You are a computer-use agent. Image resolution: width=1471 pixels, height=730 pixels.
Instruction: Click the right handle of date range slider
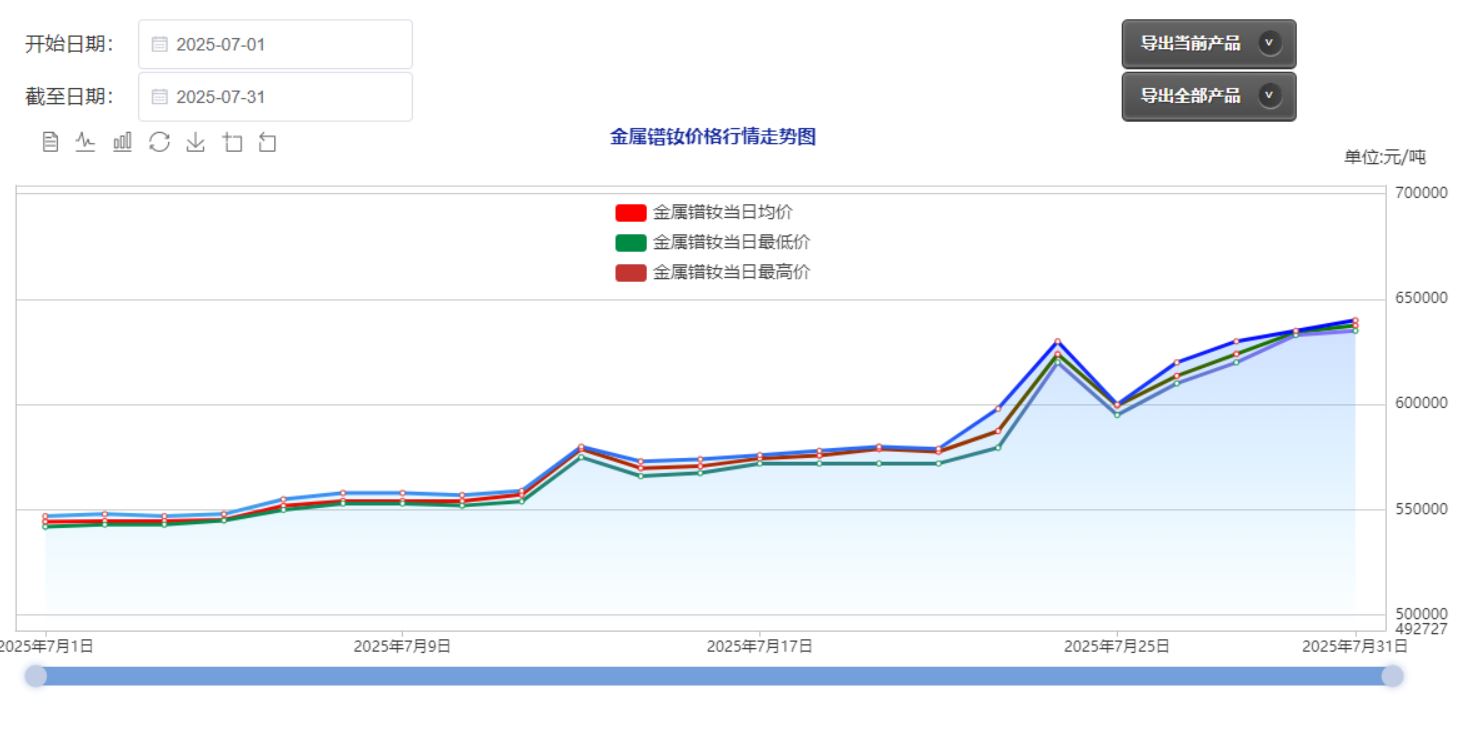[1392, 676]
